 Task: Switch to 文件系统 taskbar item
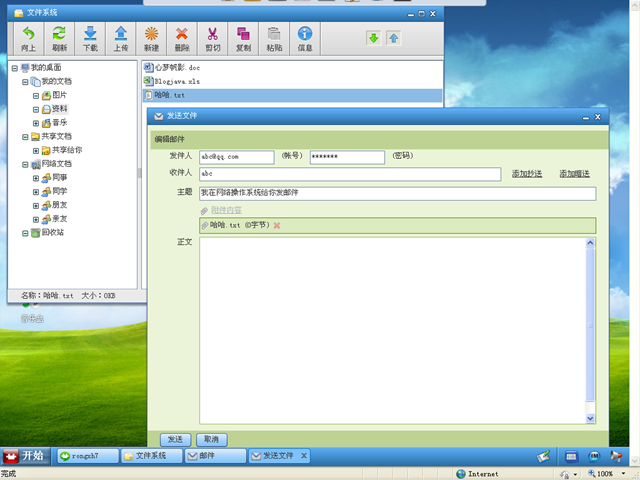(x=151, y=456)
